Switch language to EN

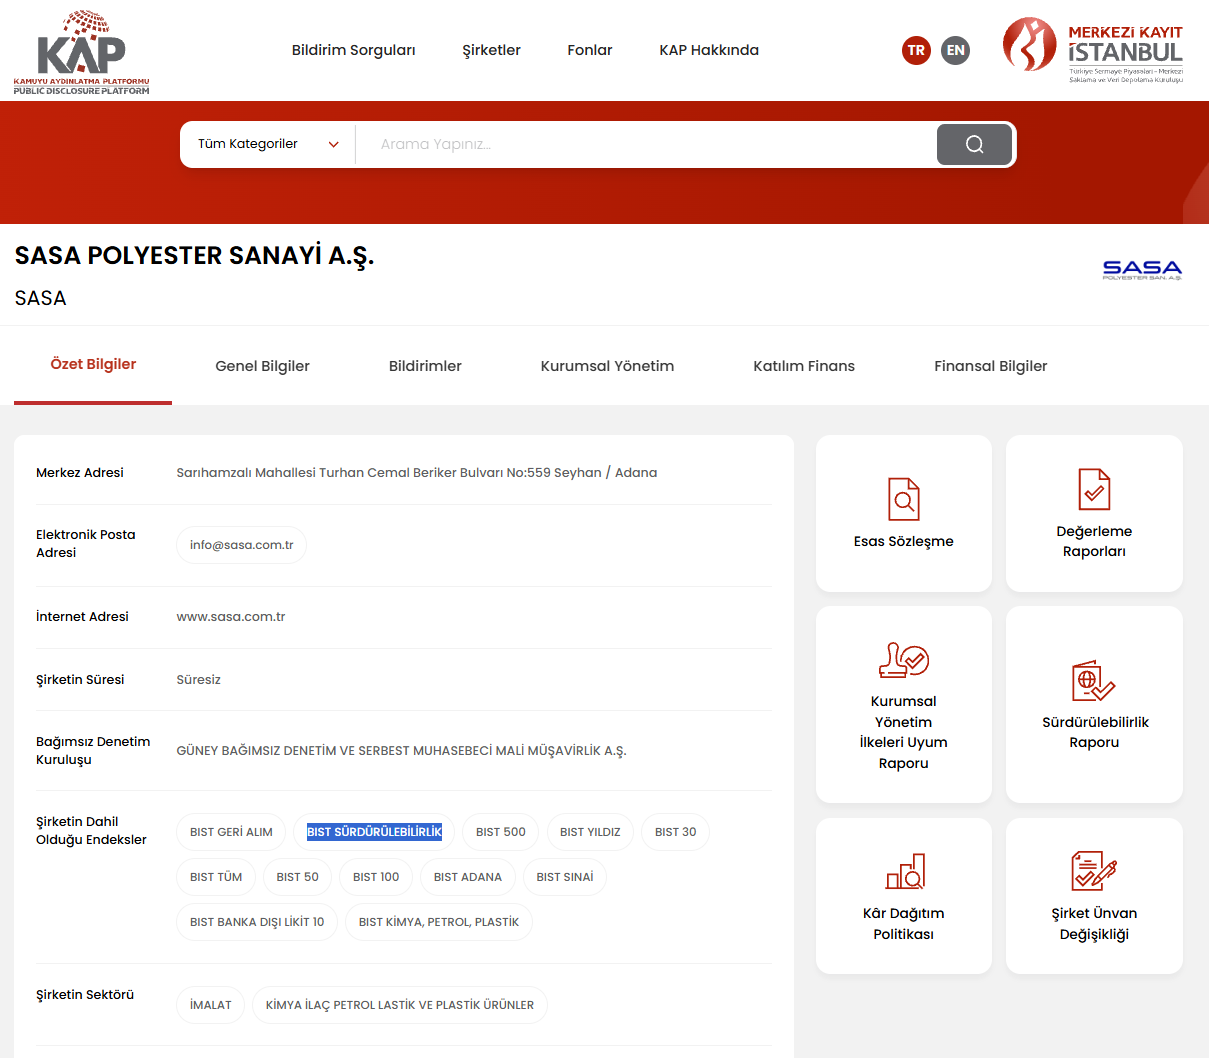[x=956, y=50]
